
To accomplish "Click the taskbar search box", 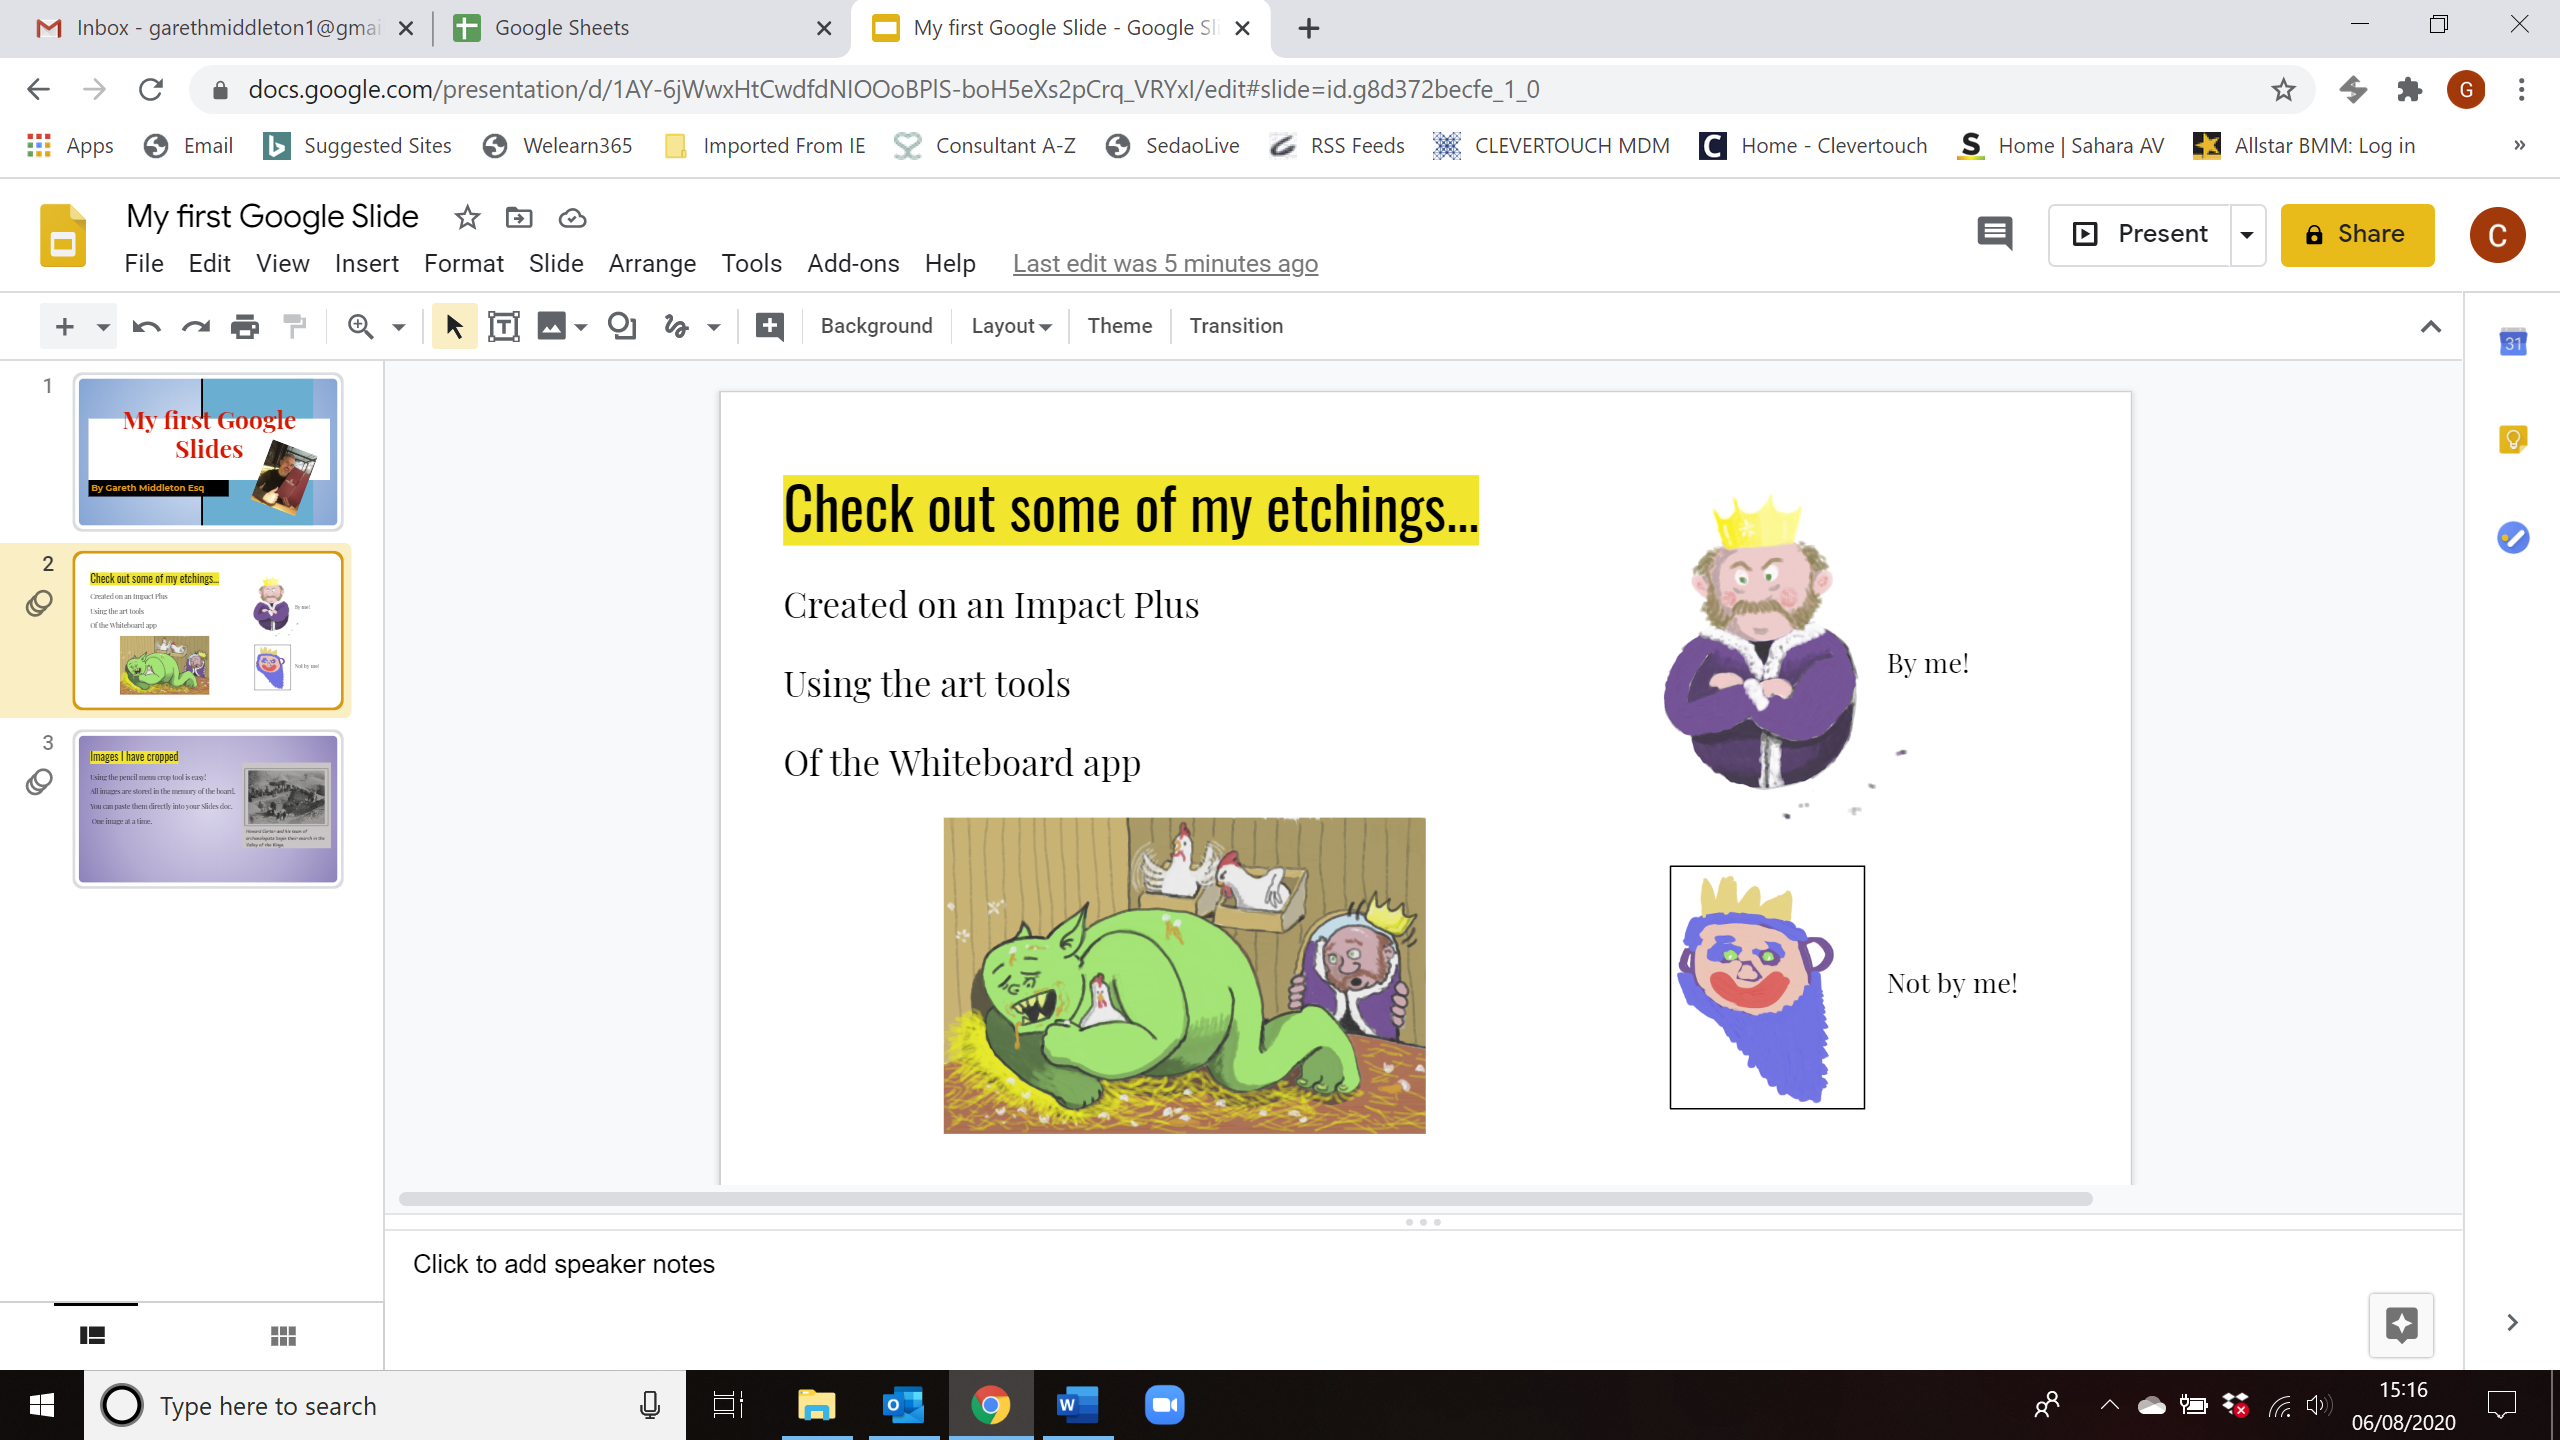I will tap(385, 1405).
